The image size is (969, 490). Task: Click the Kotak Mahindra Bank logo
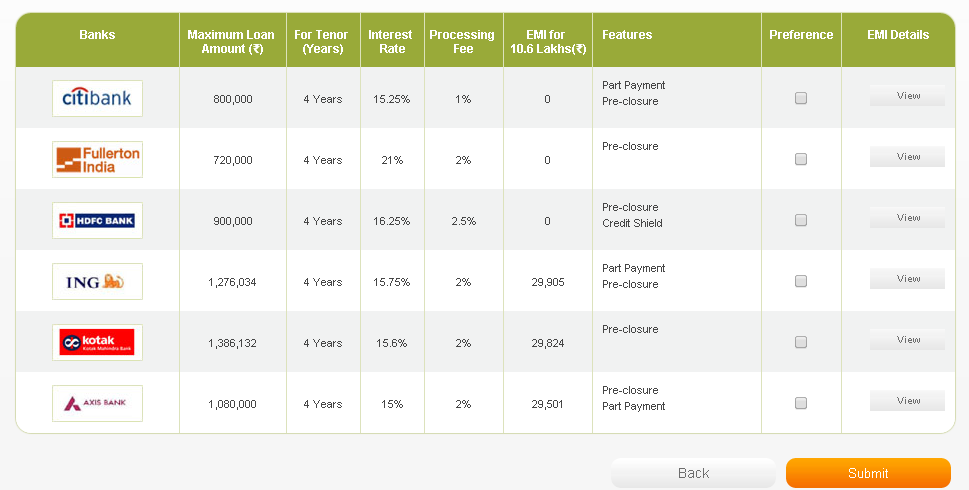[97, 342]
